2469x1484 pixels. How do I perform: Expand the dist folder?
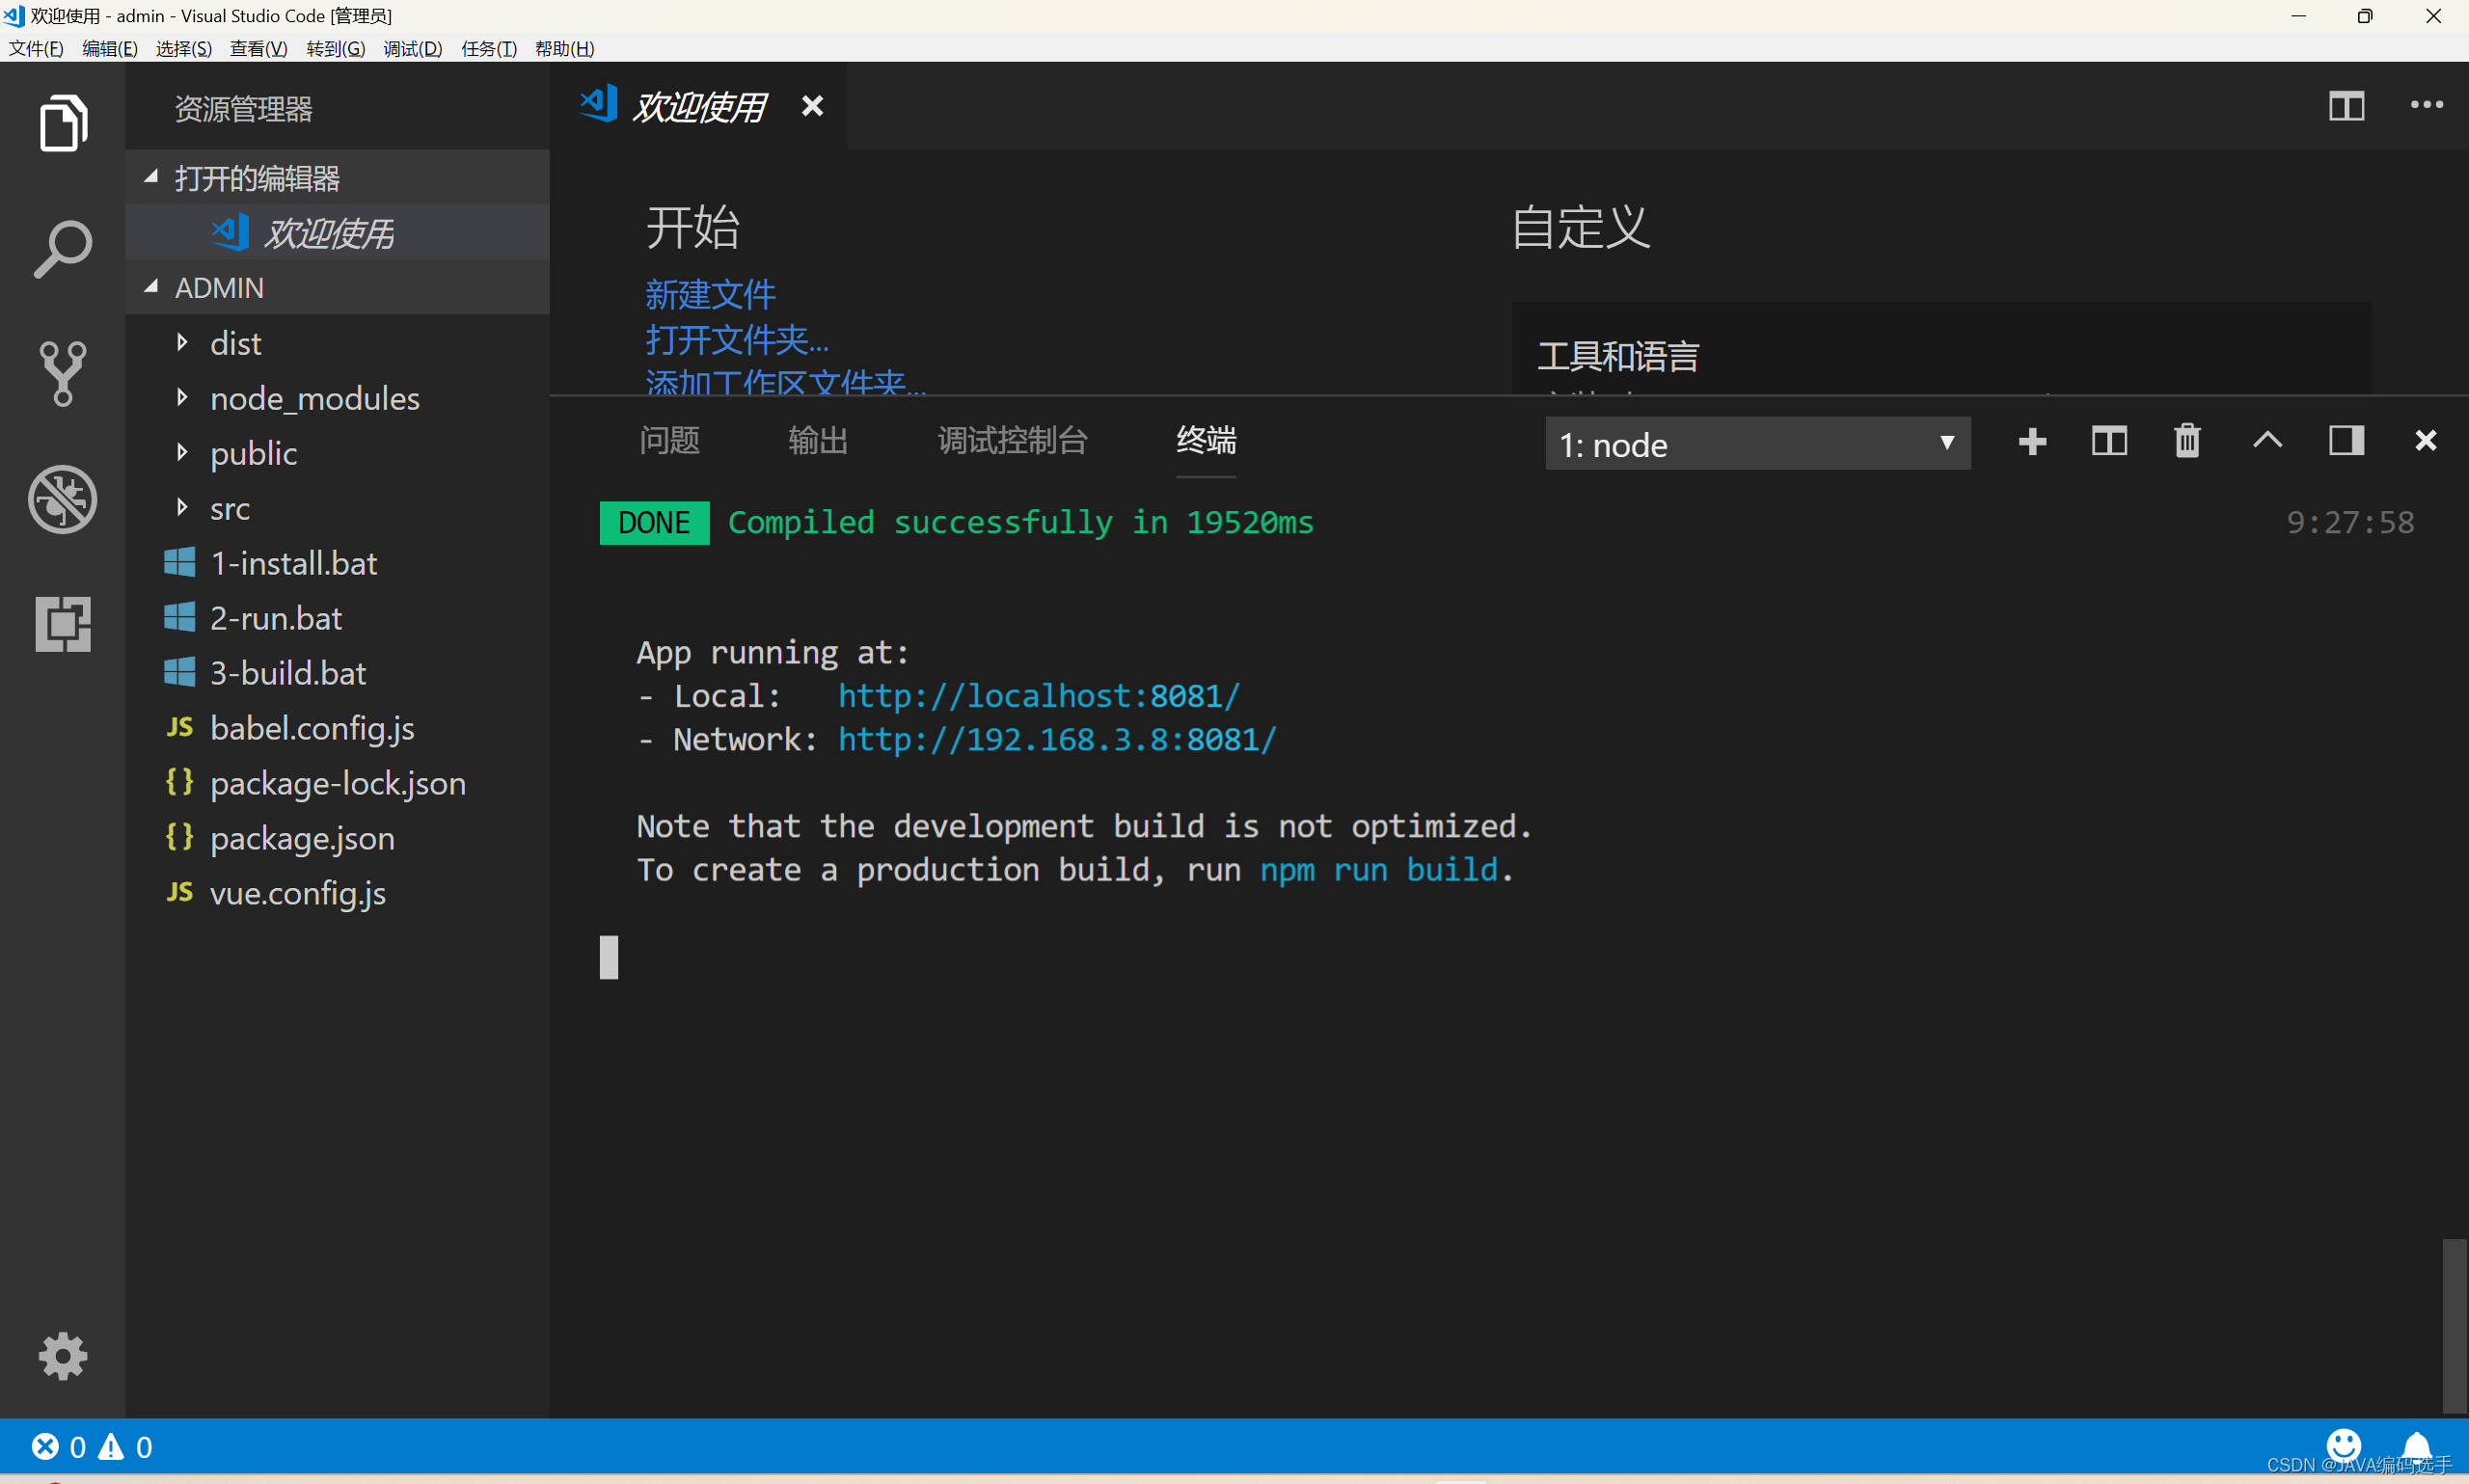[337, 343]
